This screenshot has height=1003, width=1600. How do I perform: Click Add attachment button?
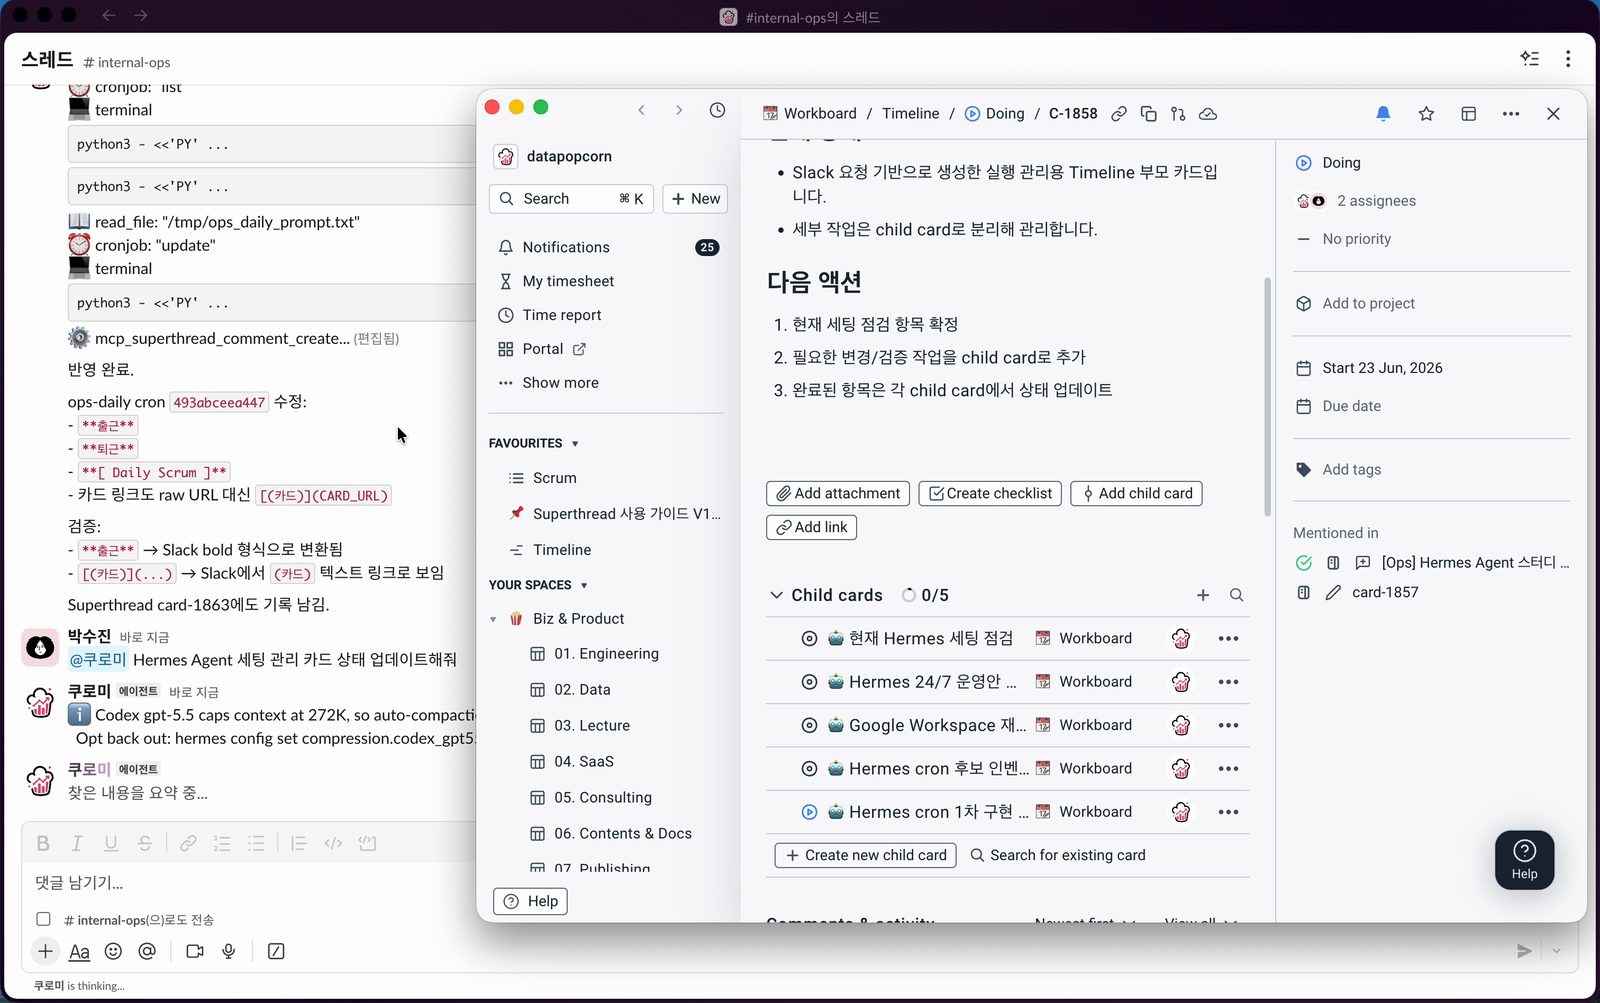pyautogui.click(x=838, y=494)
